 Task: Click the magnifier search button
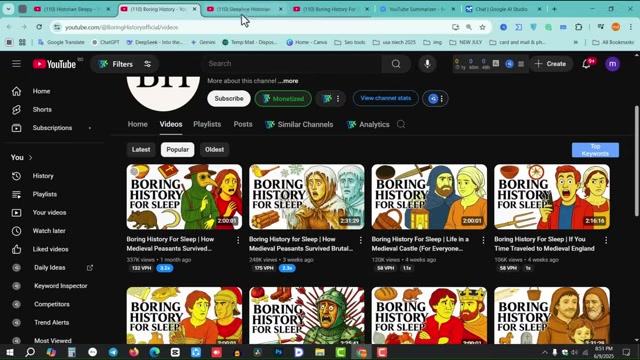396,64
